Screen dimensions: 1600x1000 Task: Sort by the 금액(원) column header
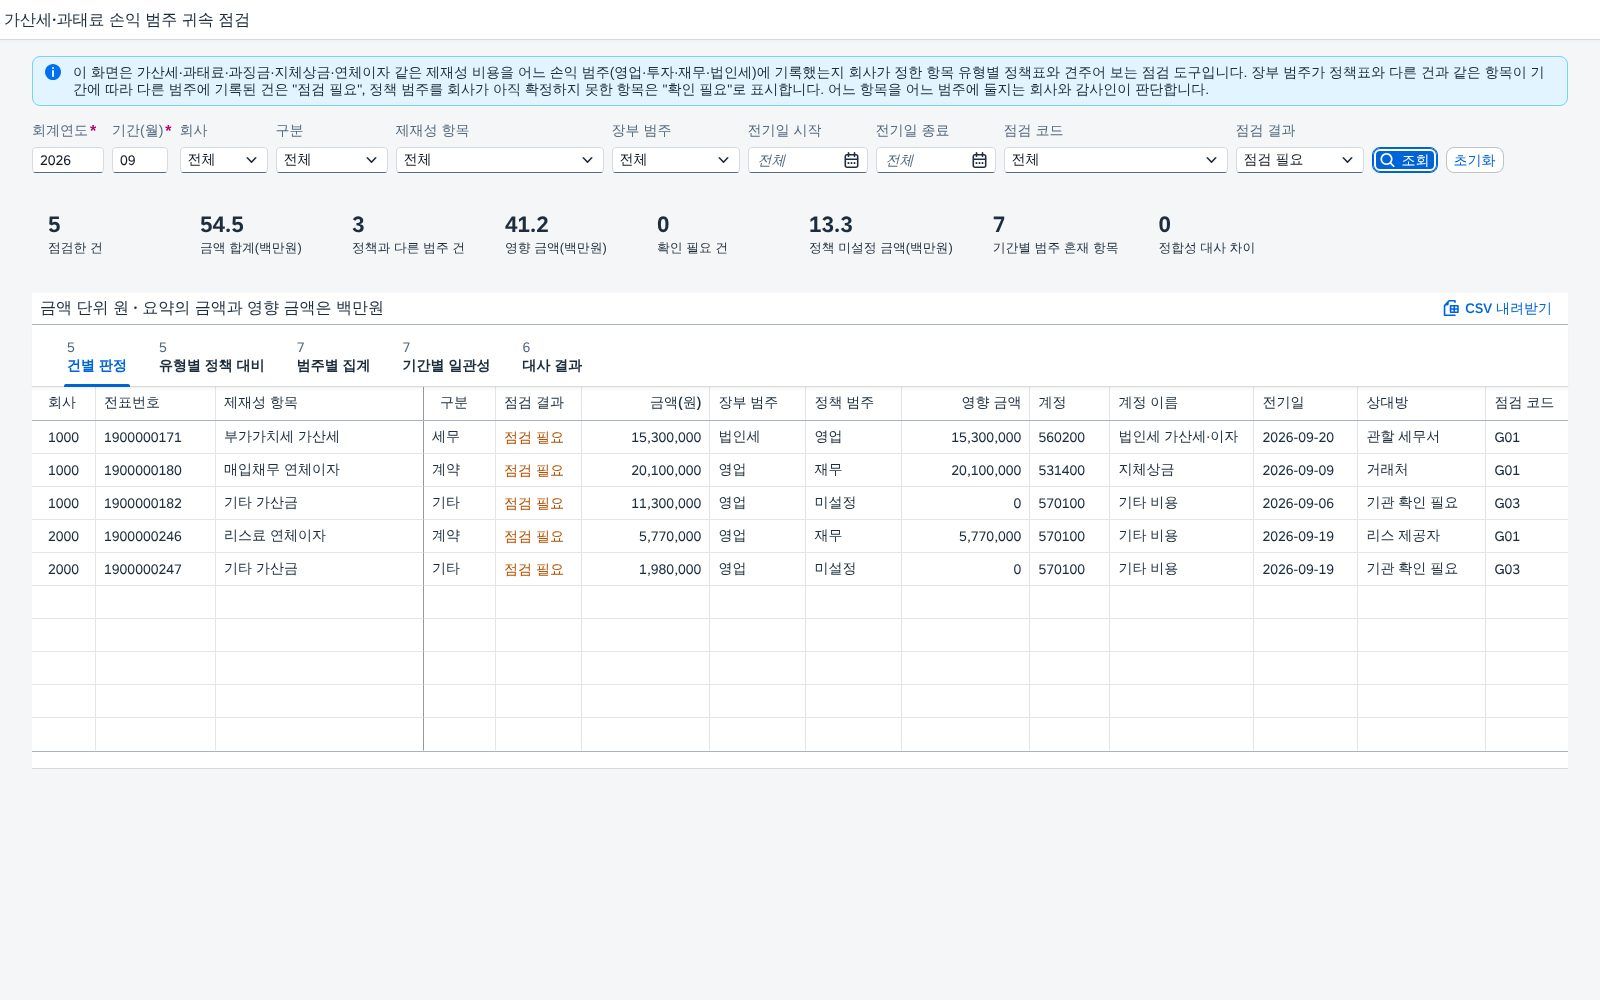point(646,403)
